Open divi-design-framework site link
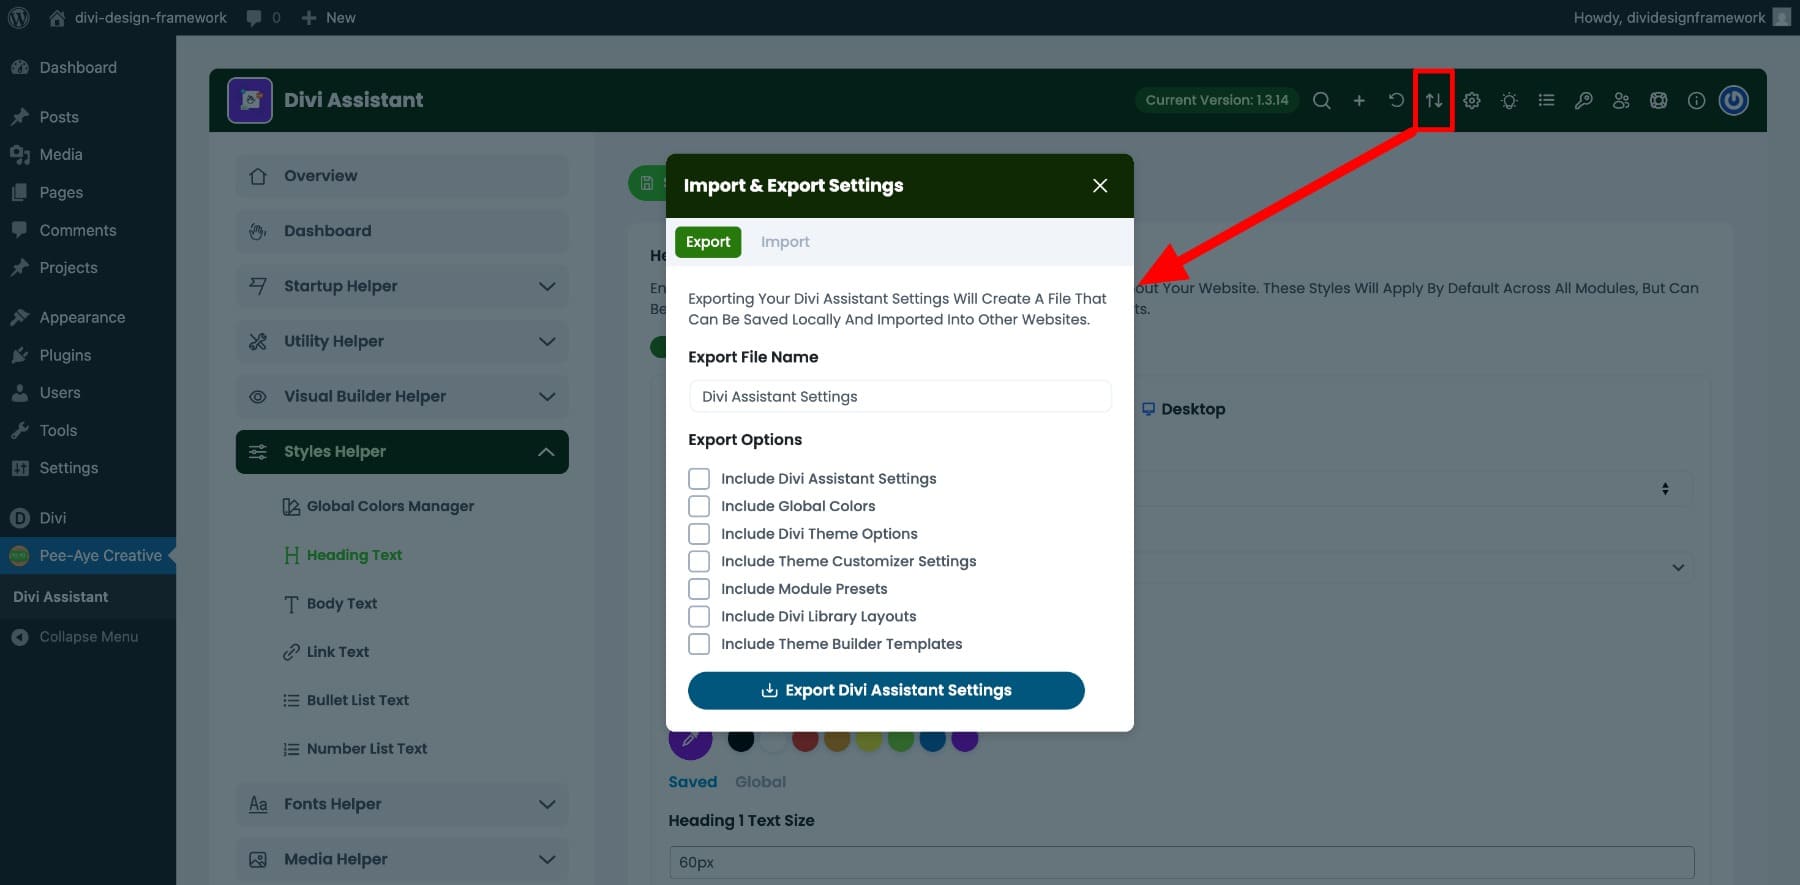This screenshot has height=885, width=1800. pyautogui.click(x=138, y=17)
